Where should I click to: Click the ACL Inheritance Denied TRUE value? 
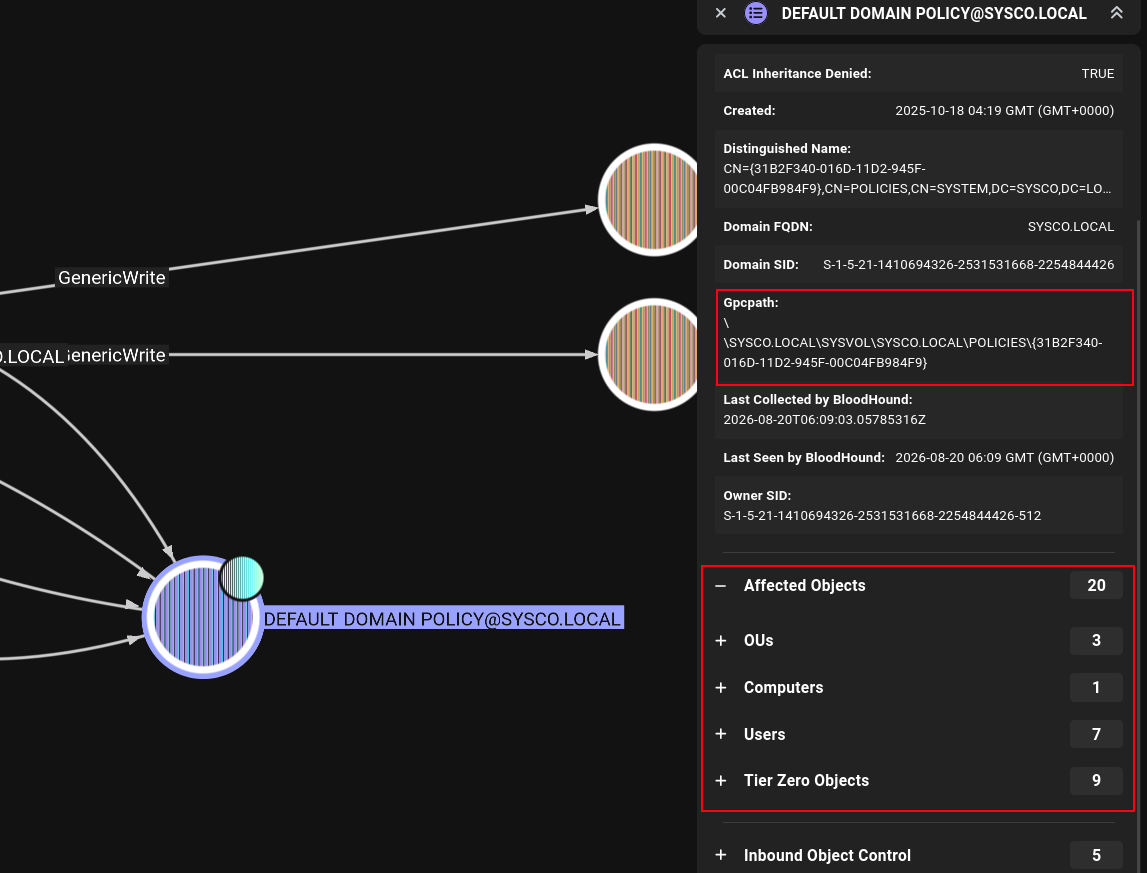[x=1097, y=74]
